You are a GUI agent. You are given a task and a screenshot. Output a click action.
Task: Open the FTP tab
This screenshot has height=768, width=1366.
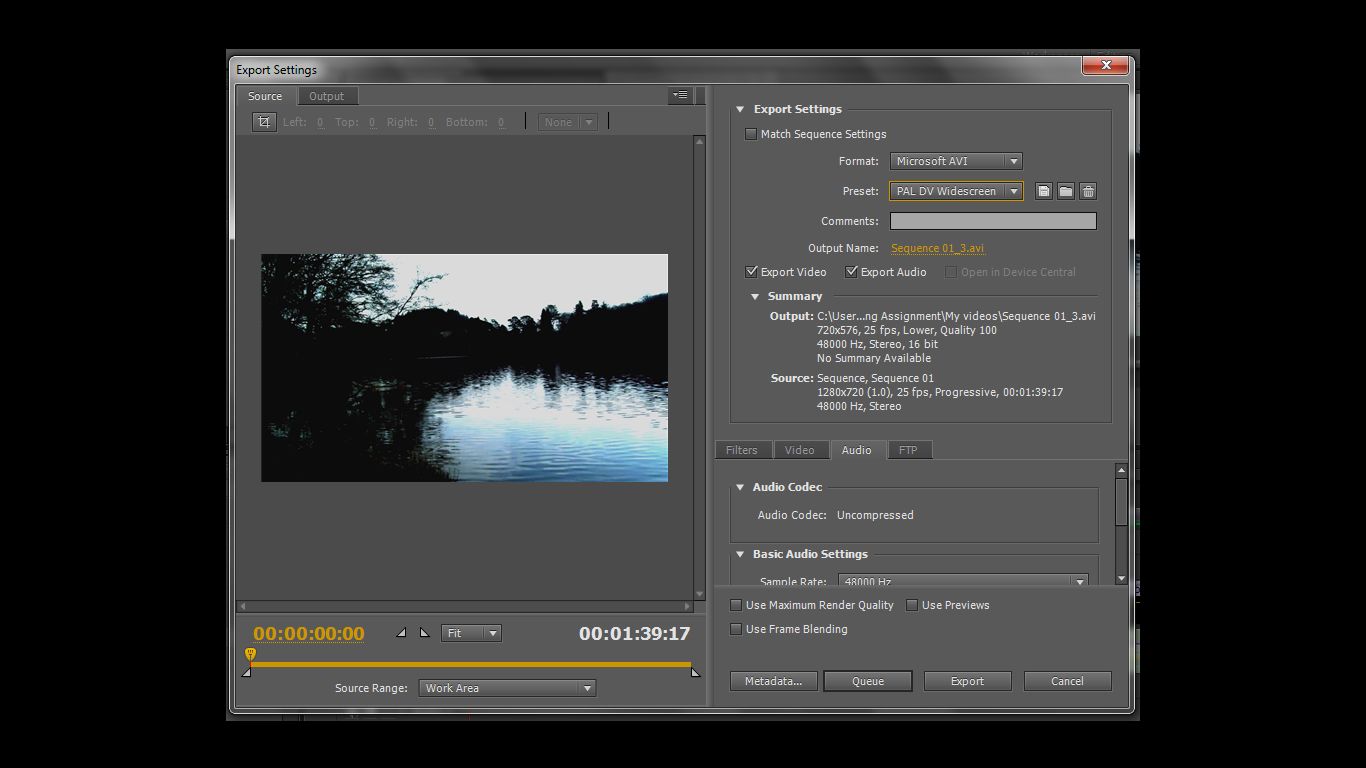908,450
